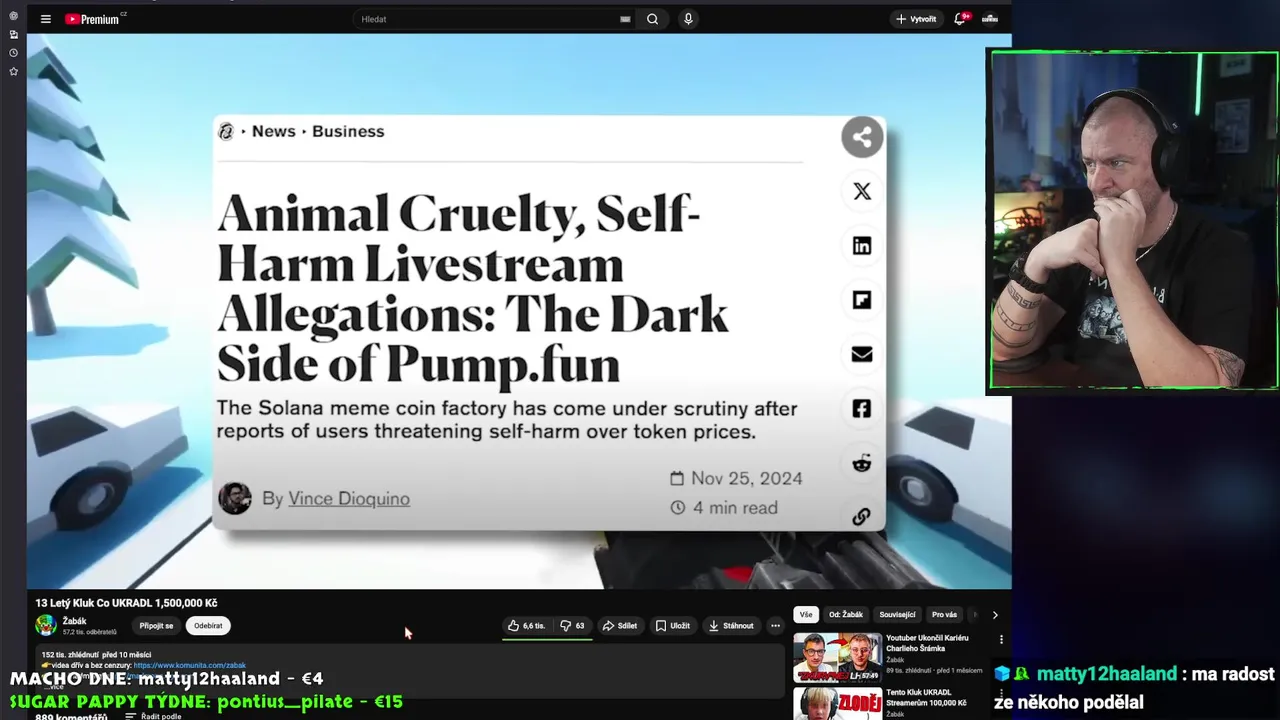The width and height of the screenshot is (1280, 720).
Task: Download video with Stáhnout button
Action: click(731, 626)
